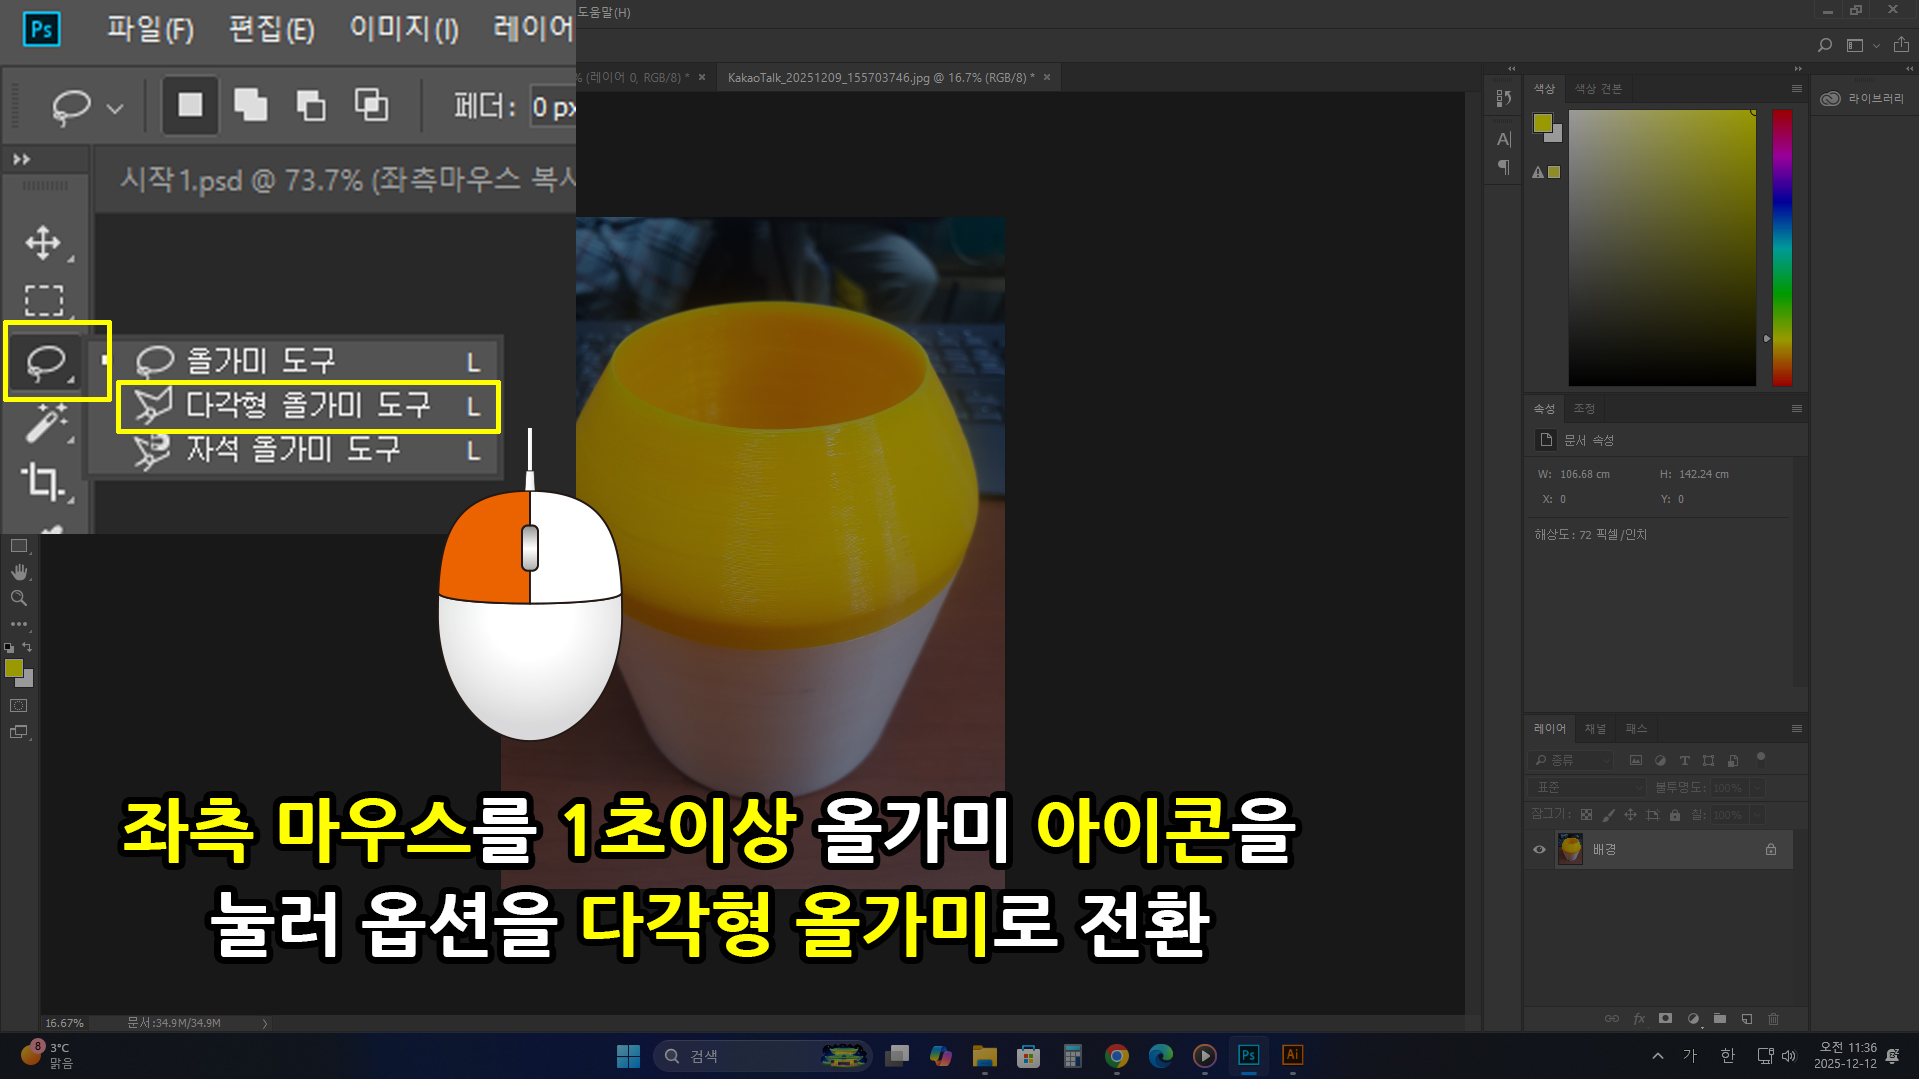Click the share icon at top right
Screen dimensions: 1919x1079
1901,45
